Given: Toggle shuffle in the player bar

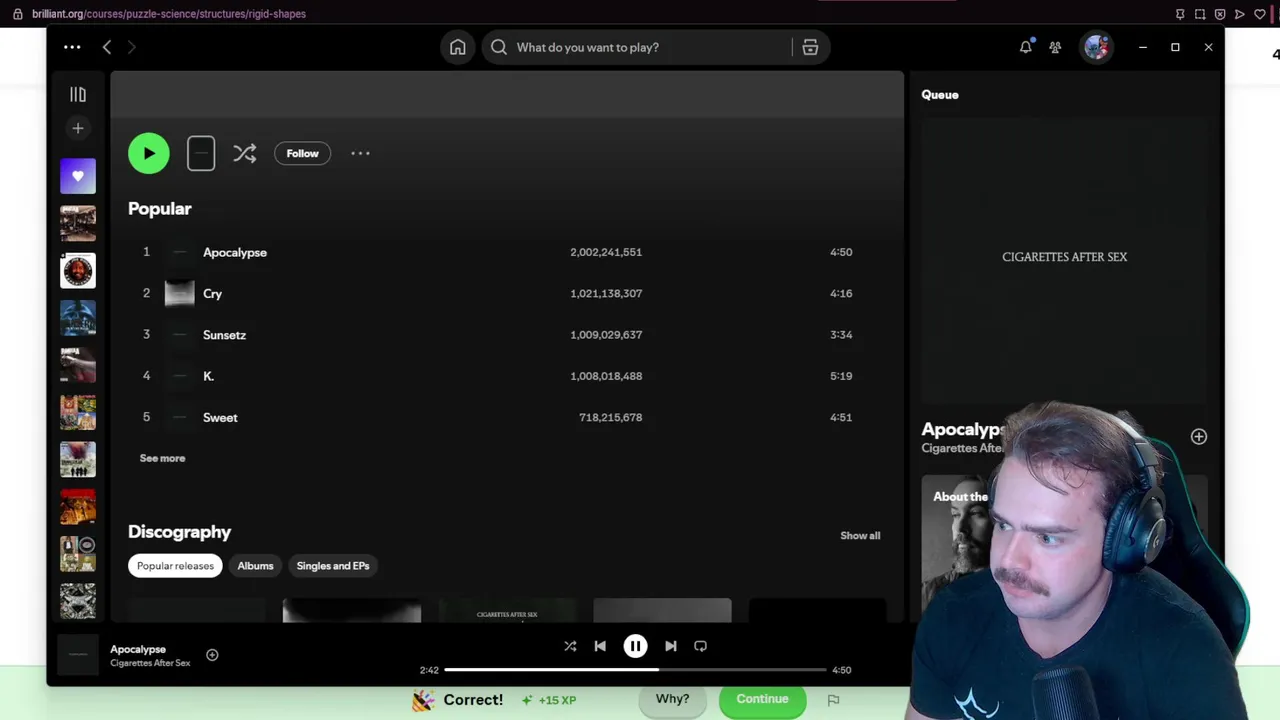Looking at the screenshot, I should pos(570,646).
